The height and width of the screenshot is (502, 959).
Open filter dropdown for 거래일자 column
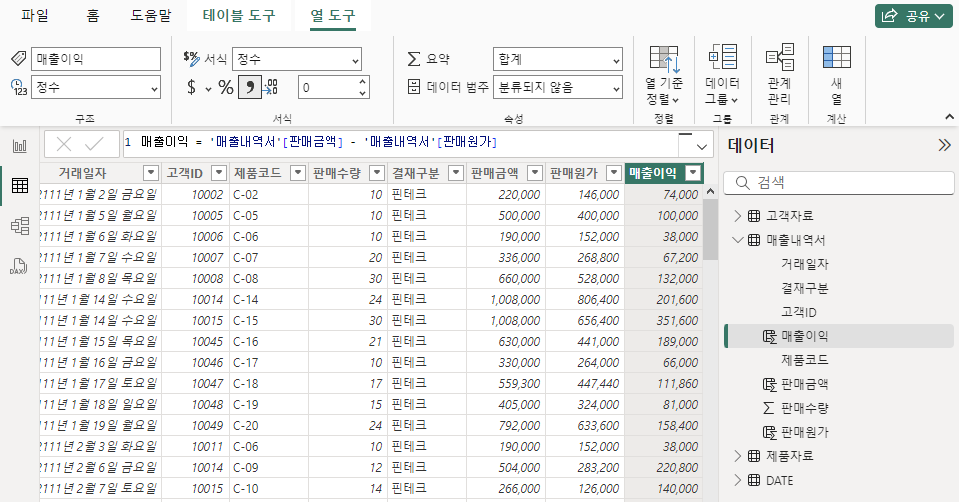[x=151, y=173]
